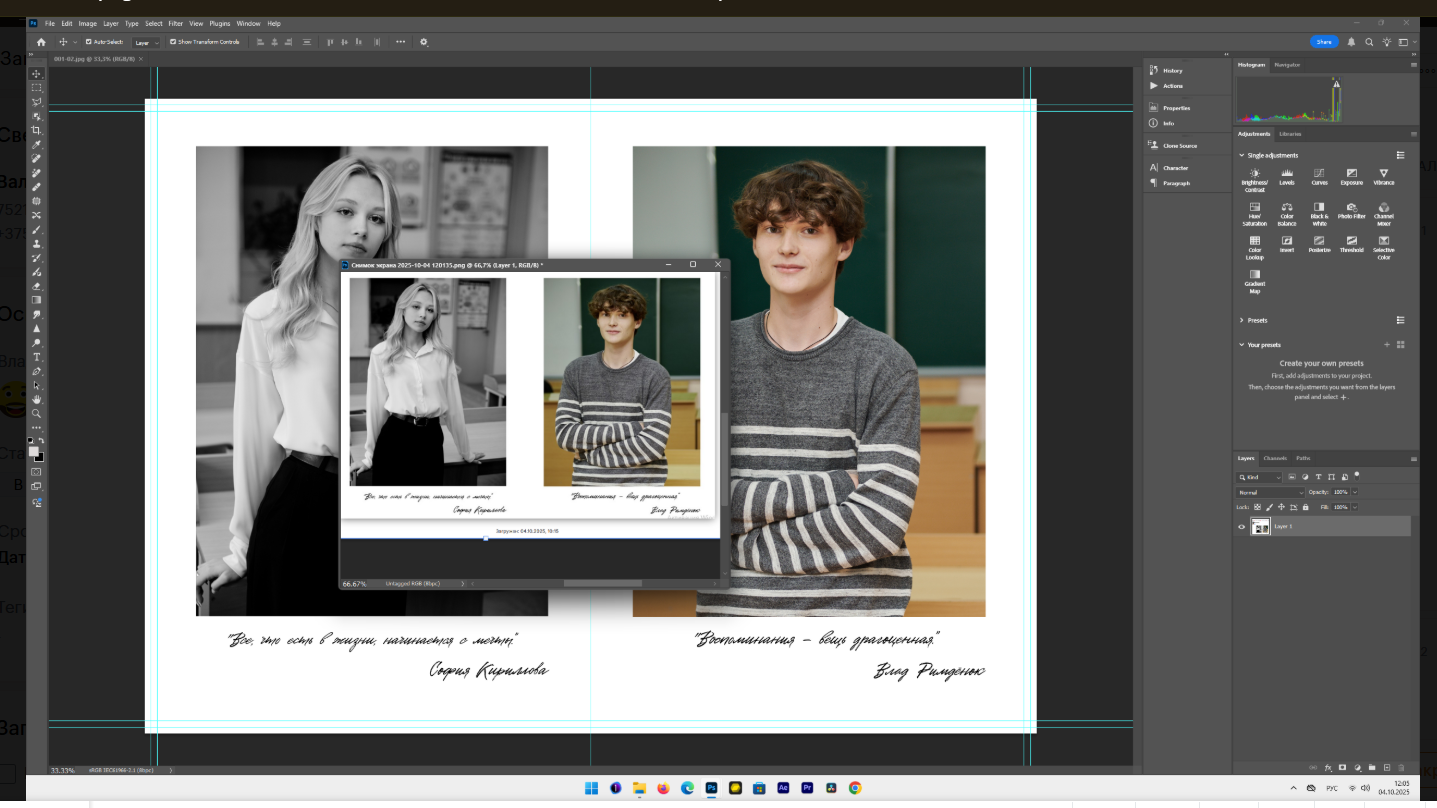Open the Filter menu
The width and height of the screenshot is (1437, 808).
click(175, 23)
